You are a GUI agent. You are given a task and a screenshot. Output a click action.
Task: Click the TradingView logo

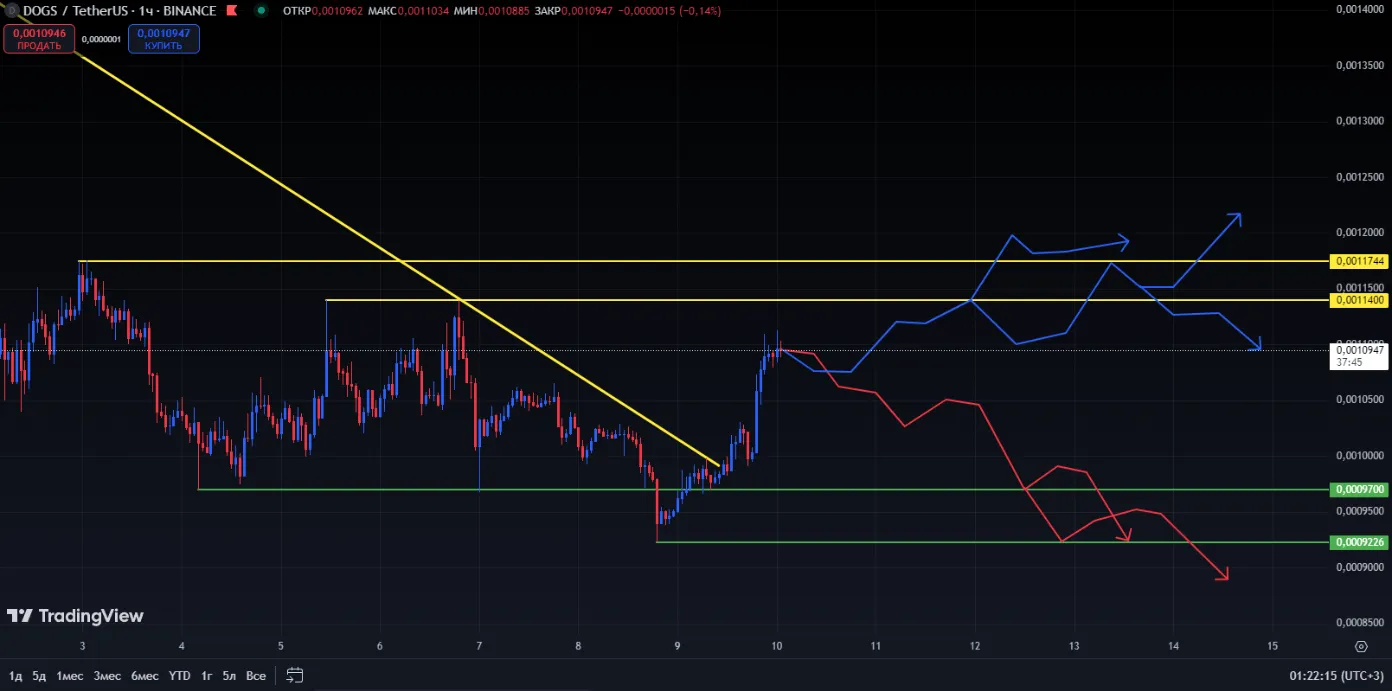(x=75, y=616)
